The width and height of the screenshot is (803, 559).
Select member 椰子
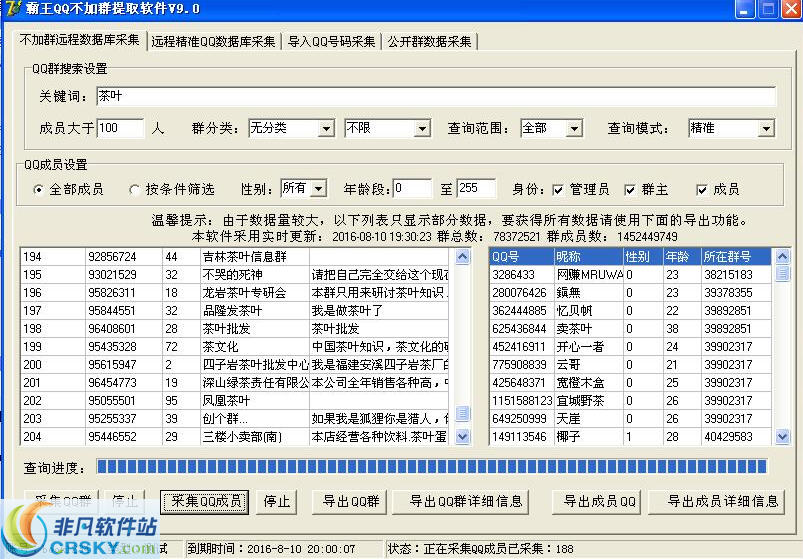click(630, 437)
